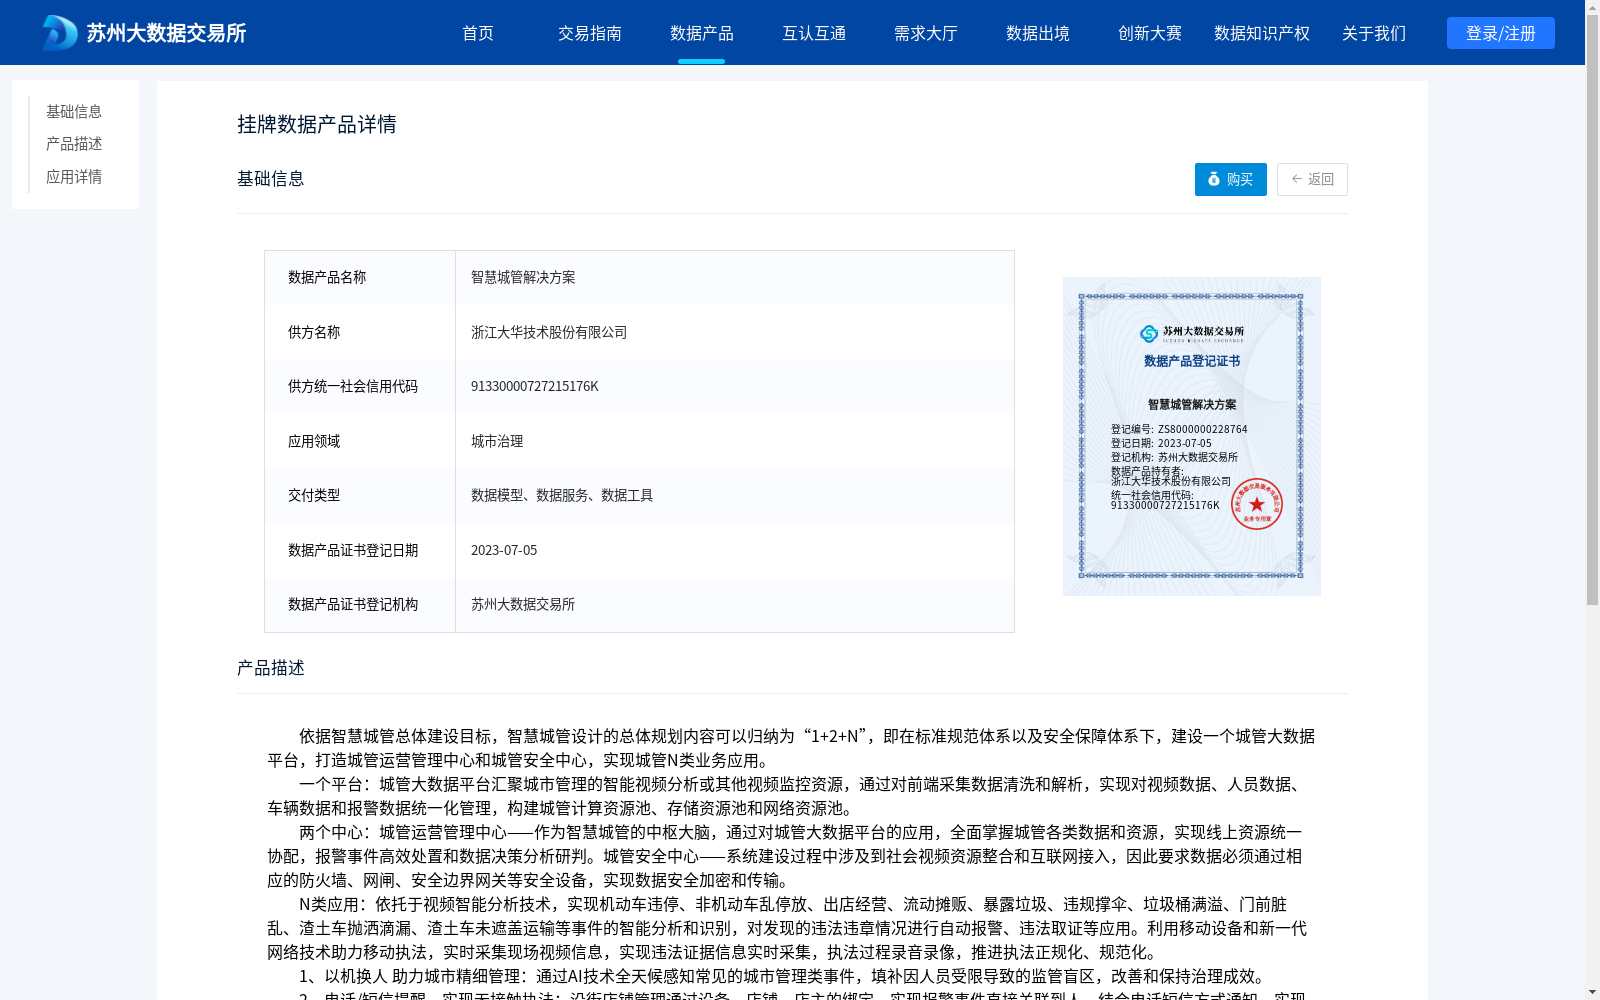
Task: Select the value 数据模型、数据服务、数据工具
Action: (562, 495)
